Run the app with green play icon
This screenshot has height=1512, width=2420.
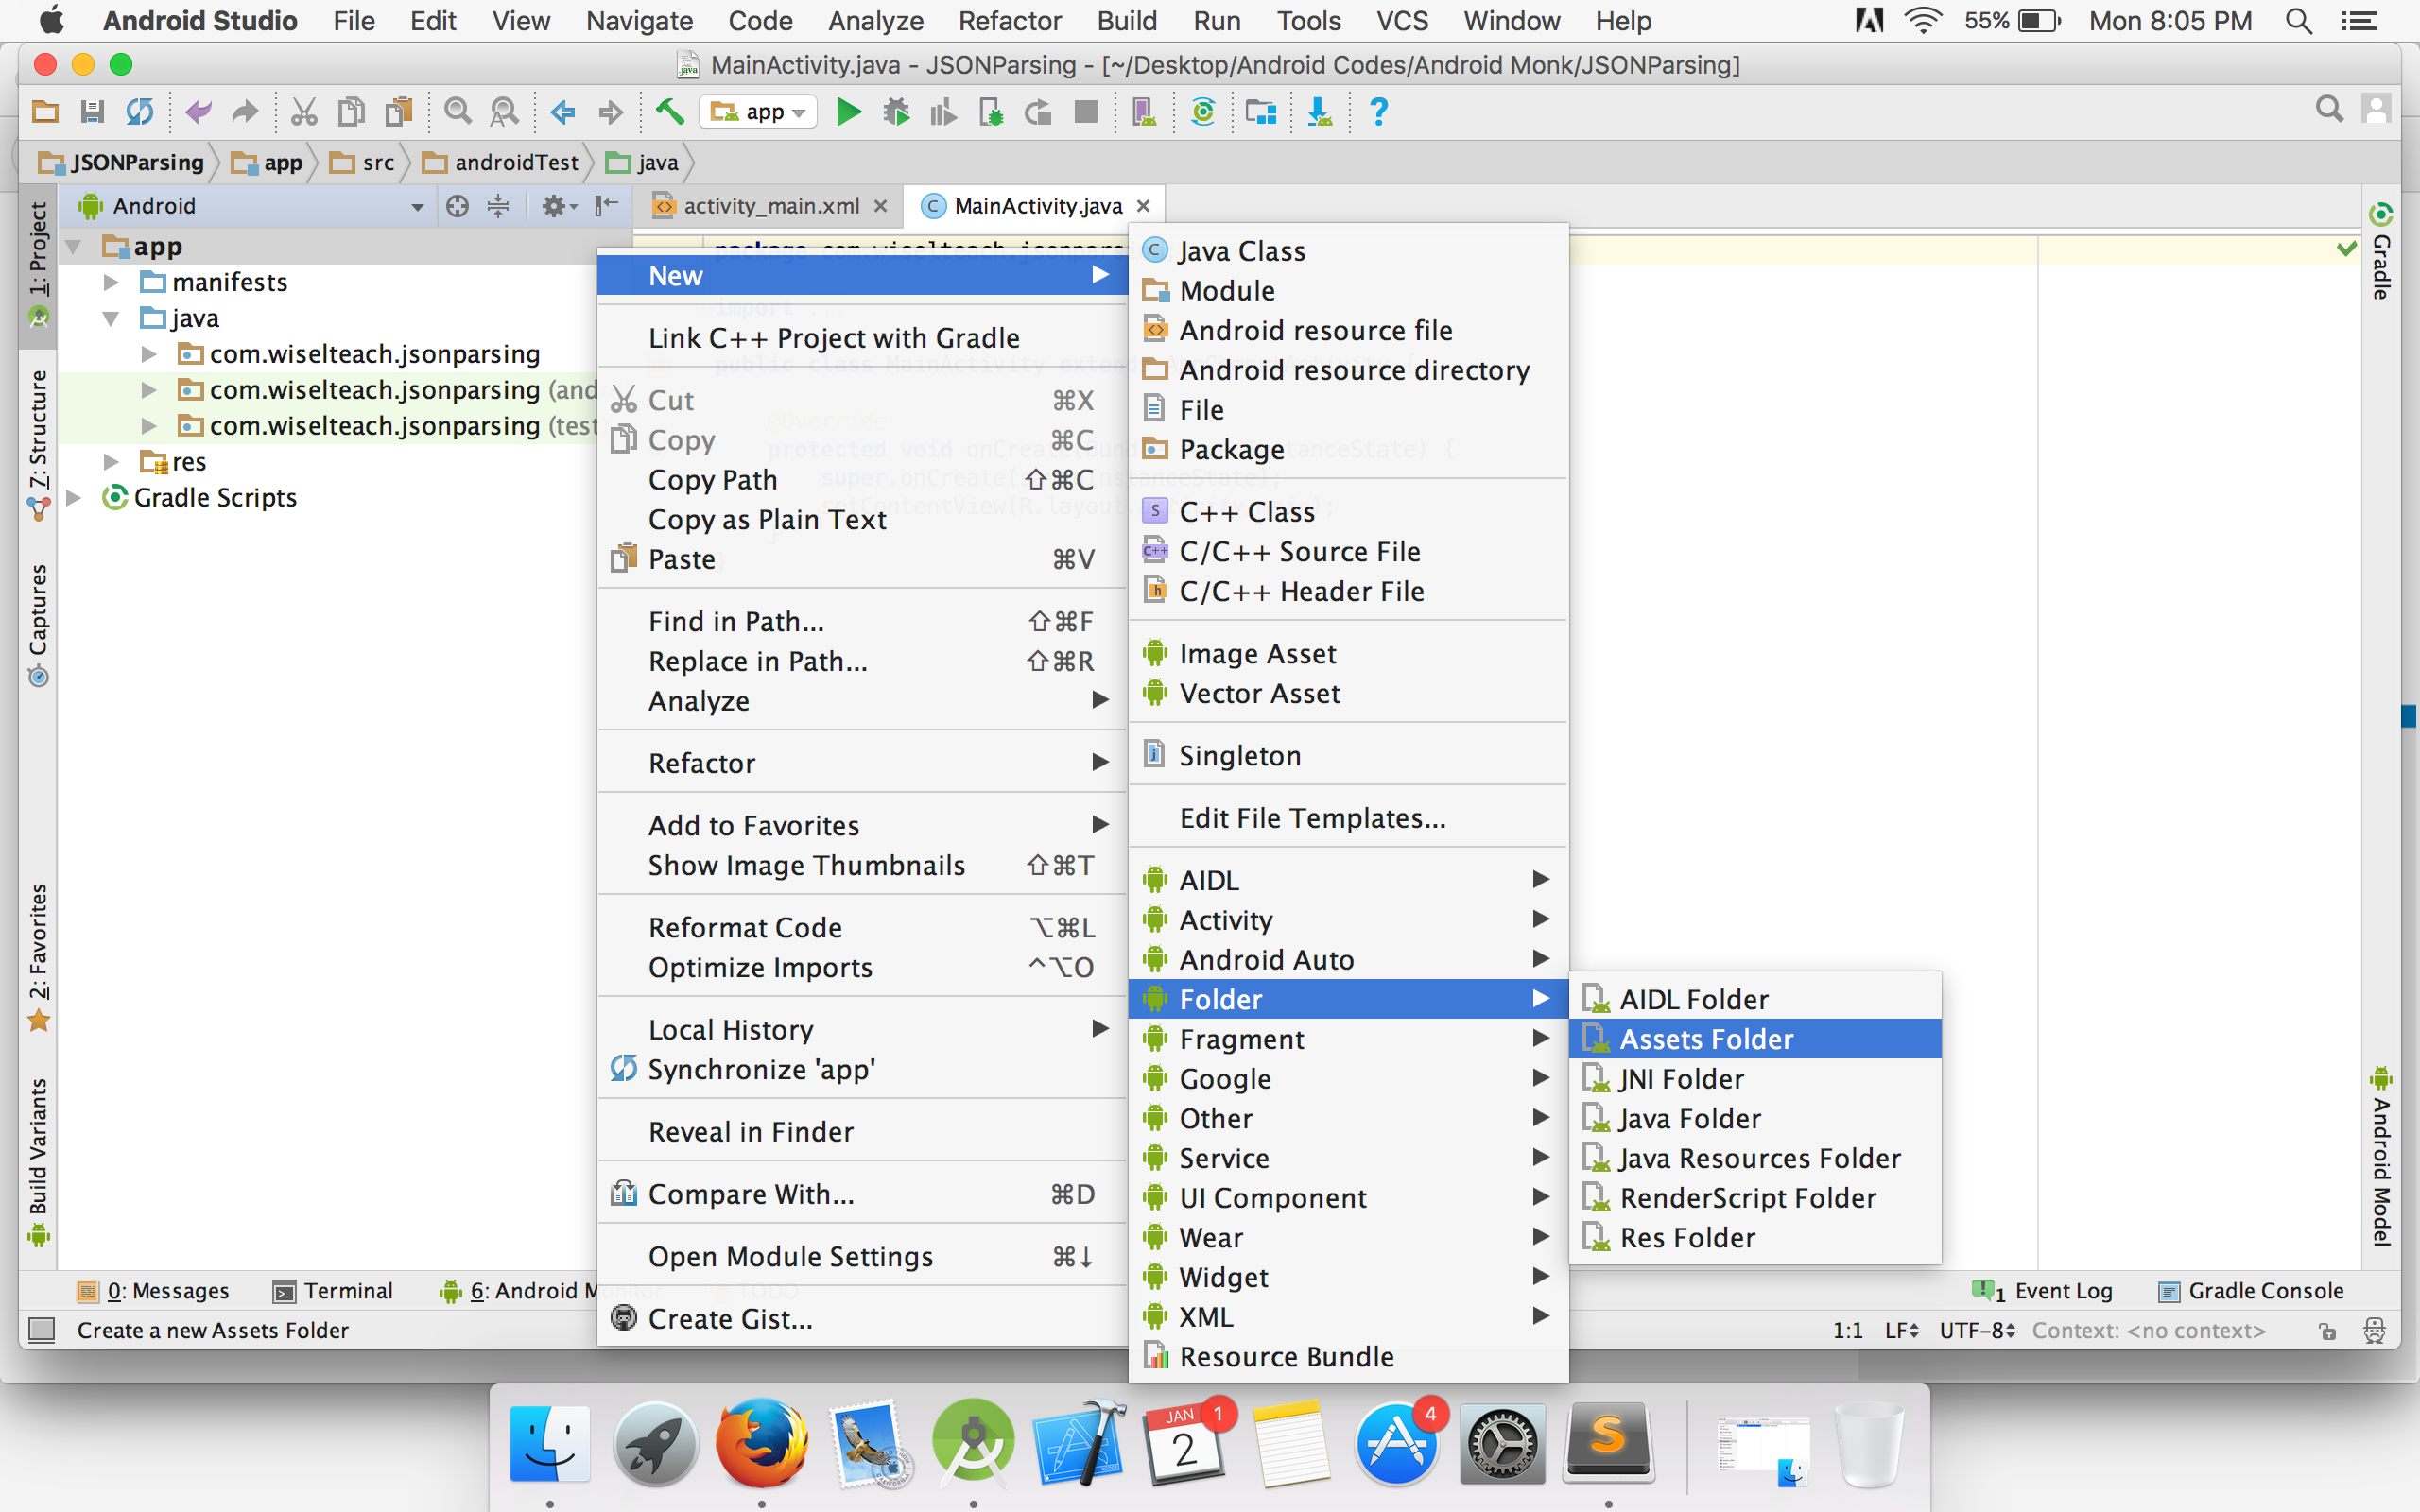click(848, 112)
